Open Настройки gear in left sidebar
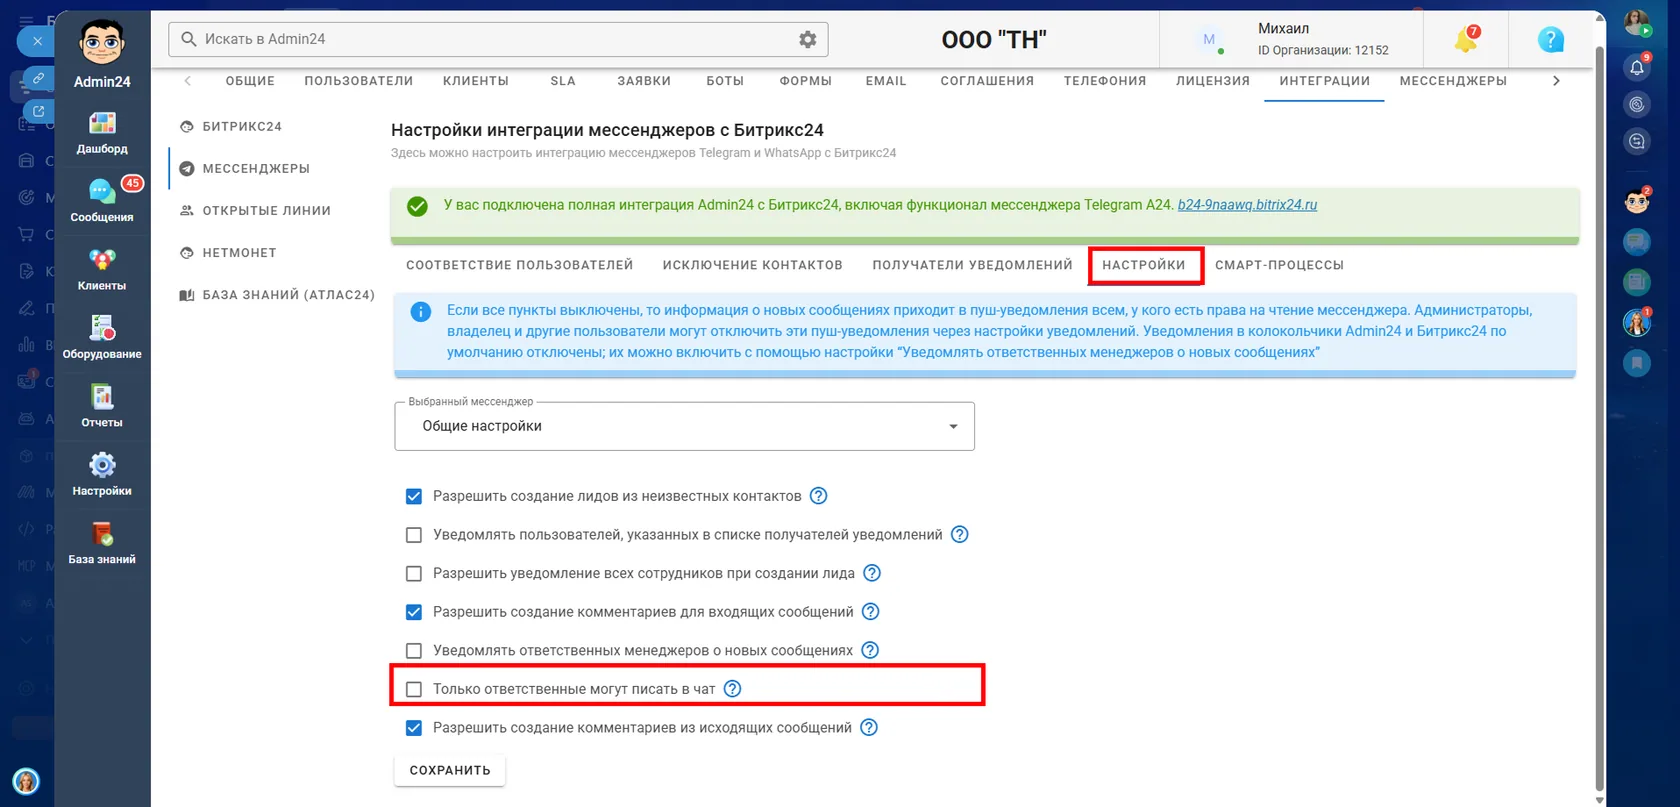The image size is (1680, 807). coord(102,474)
